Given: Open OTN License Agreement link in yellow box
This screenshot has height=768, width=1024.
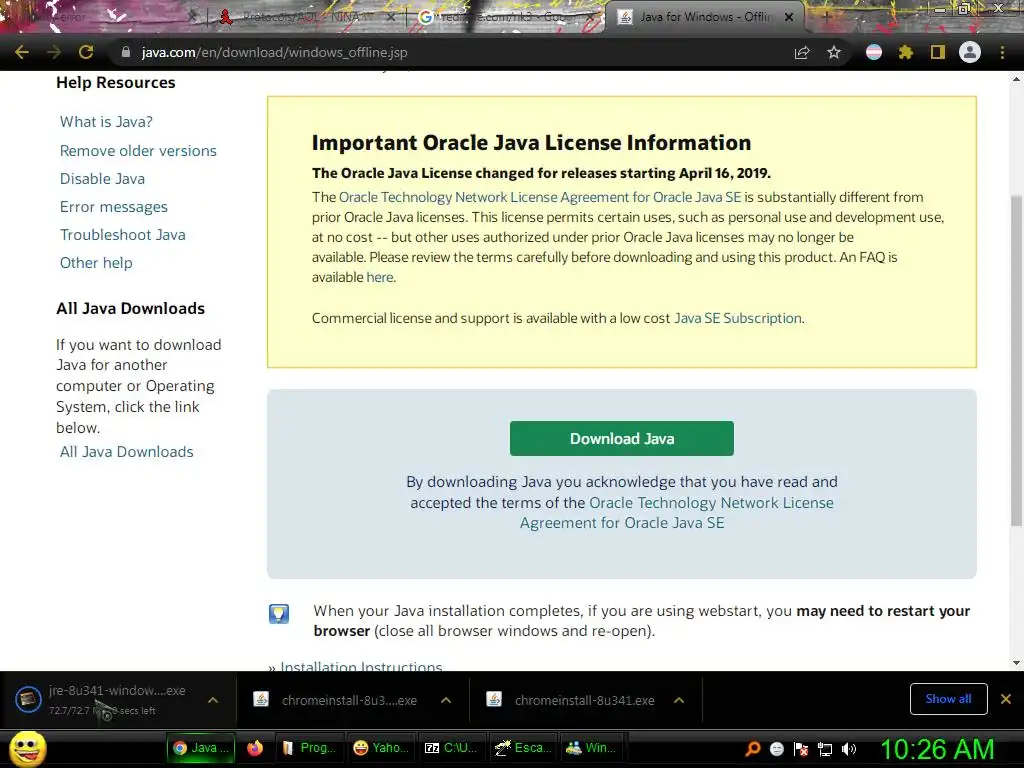Looking at the screenshot, I should tap(540, 197).
